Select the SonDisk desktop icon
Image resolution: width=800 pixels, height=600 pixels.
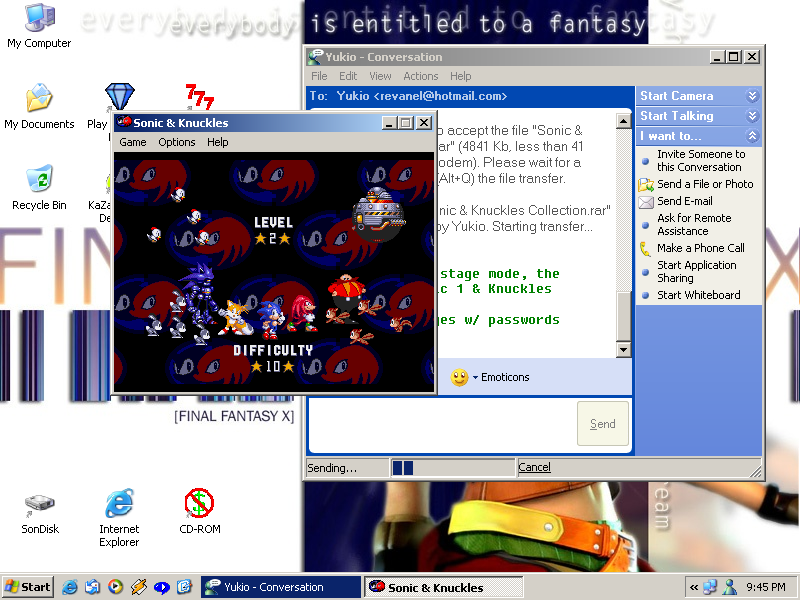pos(39,504)
